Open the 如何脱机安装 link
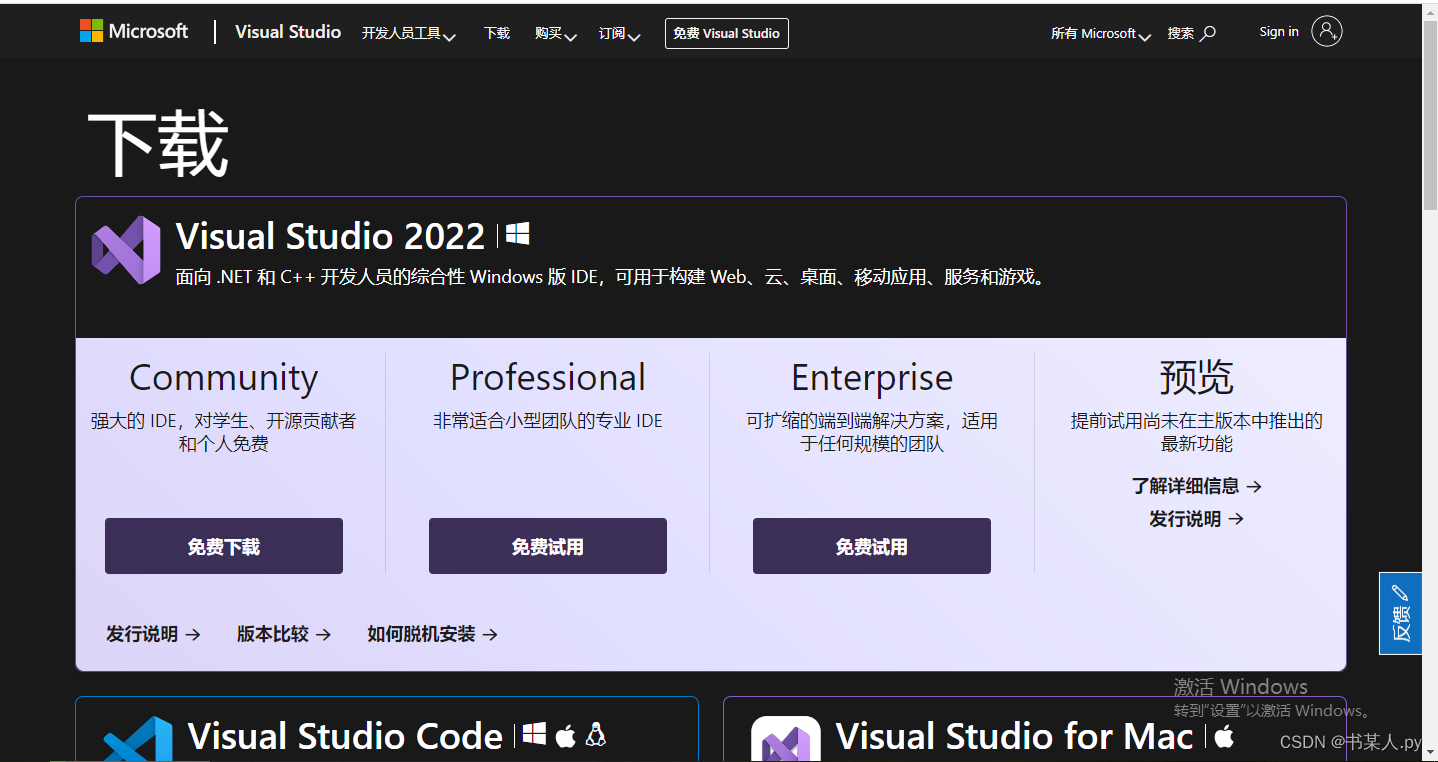Viewport: 1438px width, 762px height. click(433, 634)
